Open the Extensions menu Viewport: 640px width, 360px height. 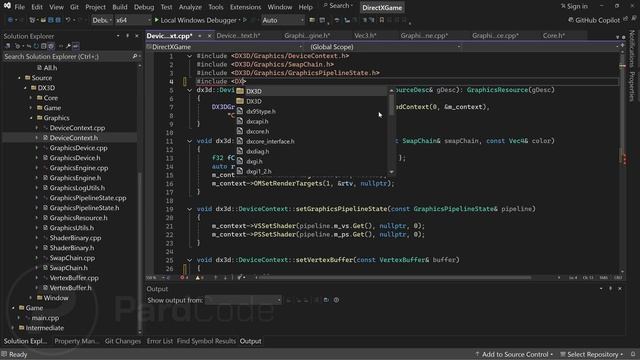[x=245, y=7]
